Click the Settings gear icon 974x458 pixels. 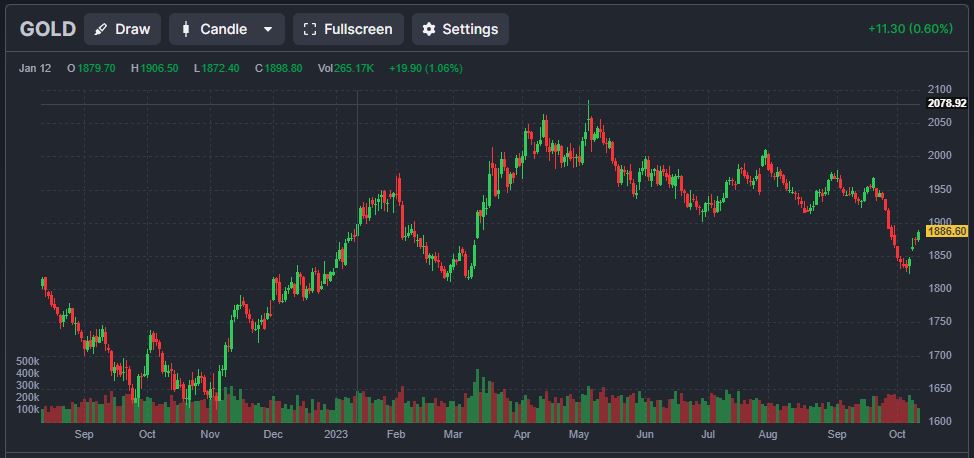click(429, 29)
